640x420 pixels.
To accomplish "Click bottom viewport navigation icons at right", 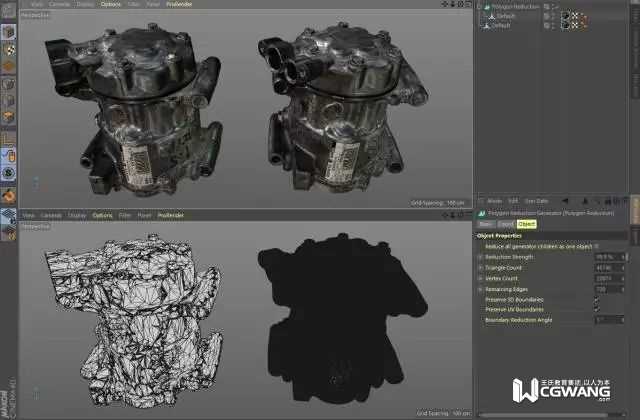I will pyautogui.click(x=456, y=215).
